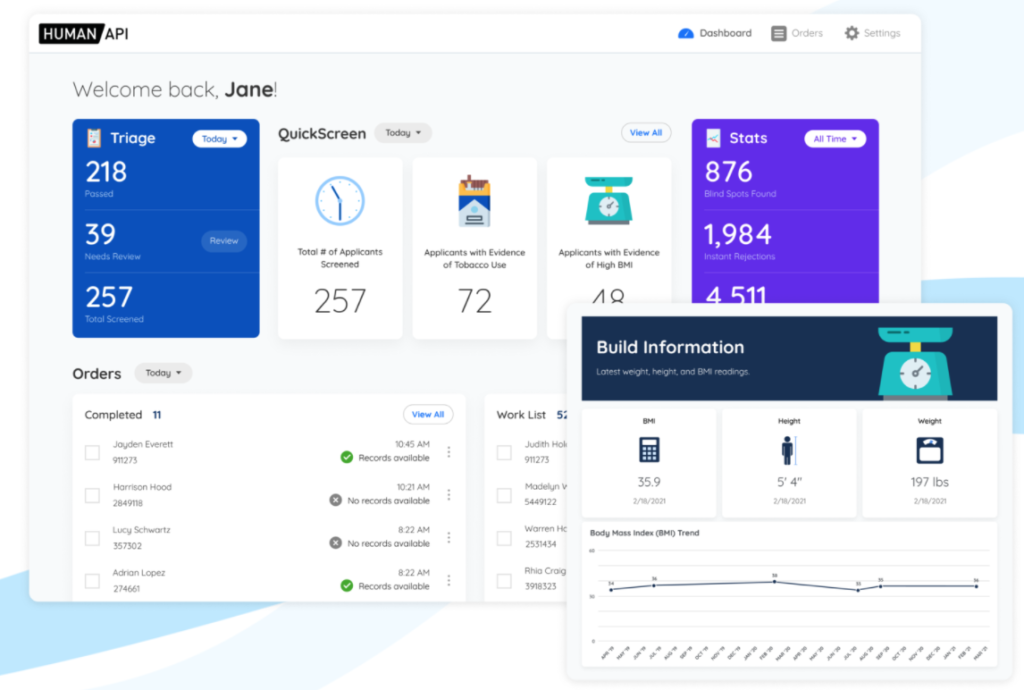Click the Weight scale icon in Build Information
The image size is (1024, 690).
[929, 450]
